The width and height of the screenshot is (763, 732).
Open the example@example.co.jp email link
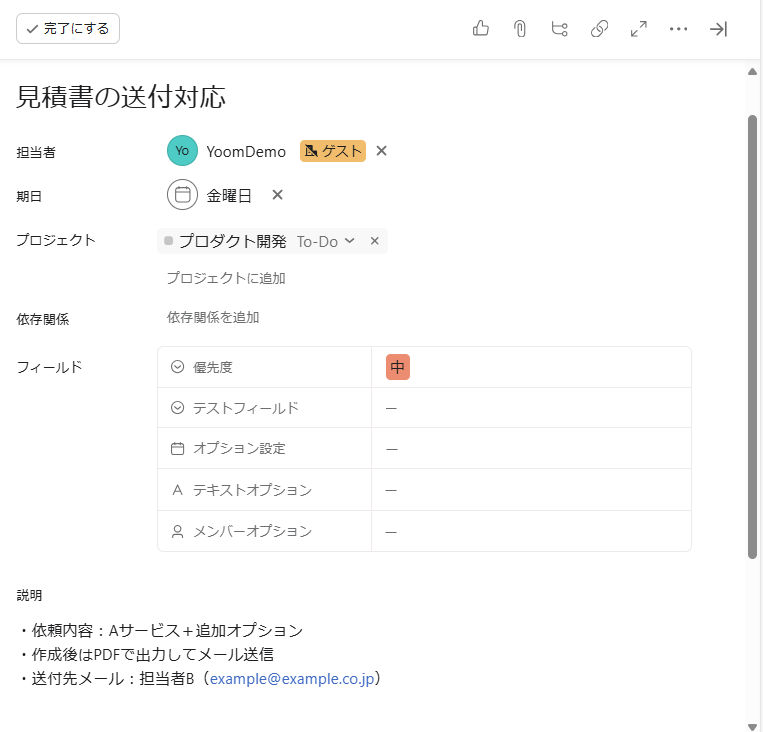pos(290,679)
